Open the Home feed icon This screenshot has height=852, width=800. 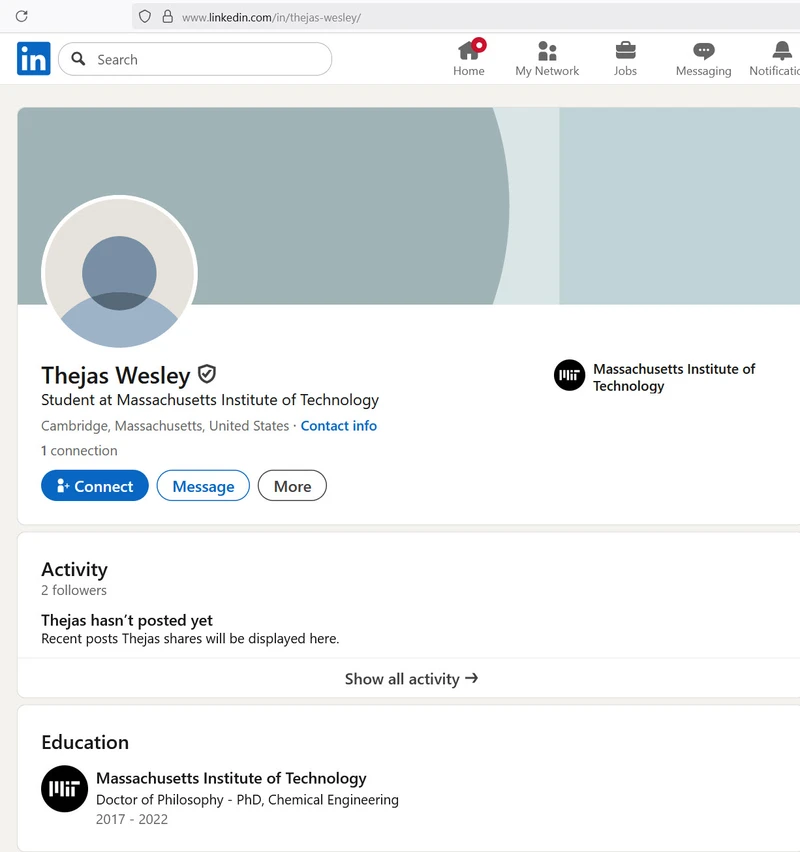(x=468, y=51)
